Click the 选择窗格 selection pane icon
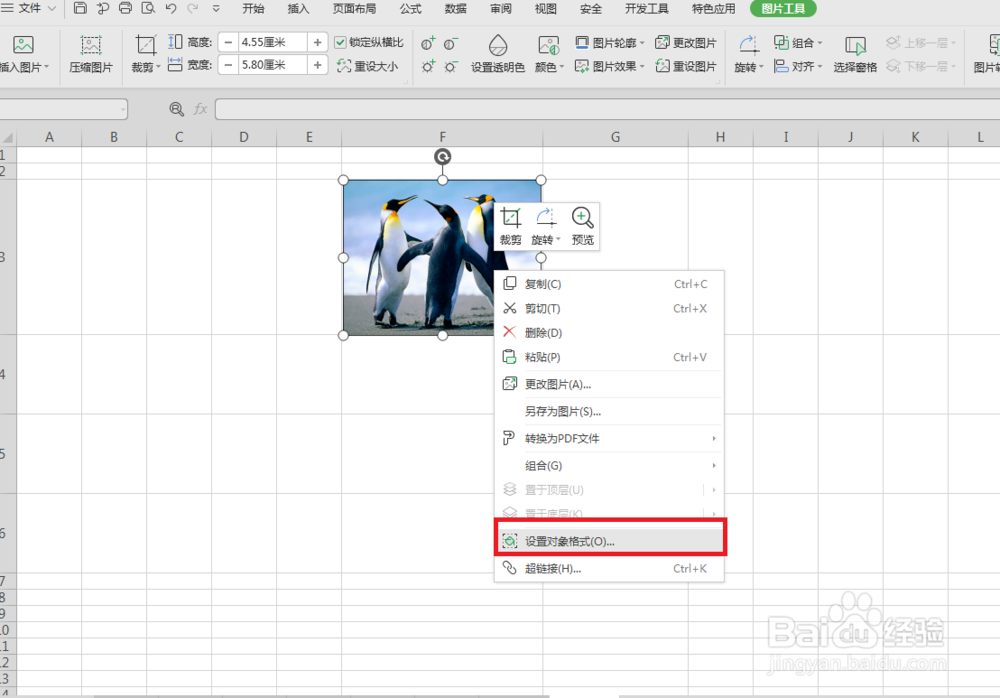Viewport: 1000px width, 698px height. [x=855, y=54]
